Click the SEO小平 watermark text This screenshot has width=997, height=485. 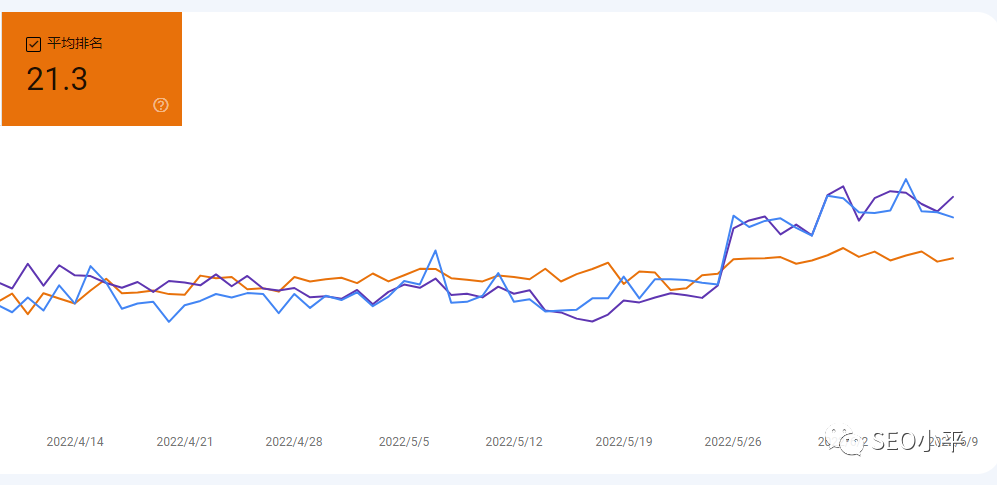(x=915, y=441)
